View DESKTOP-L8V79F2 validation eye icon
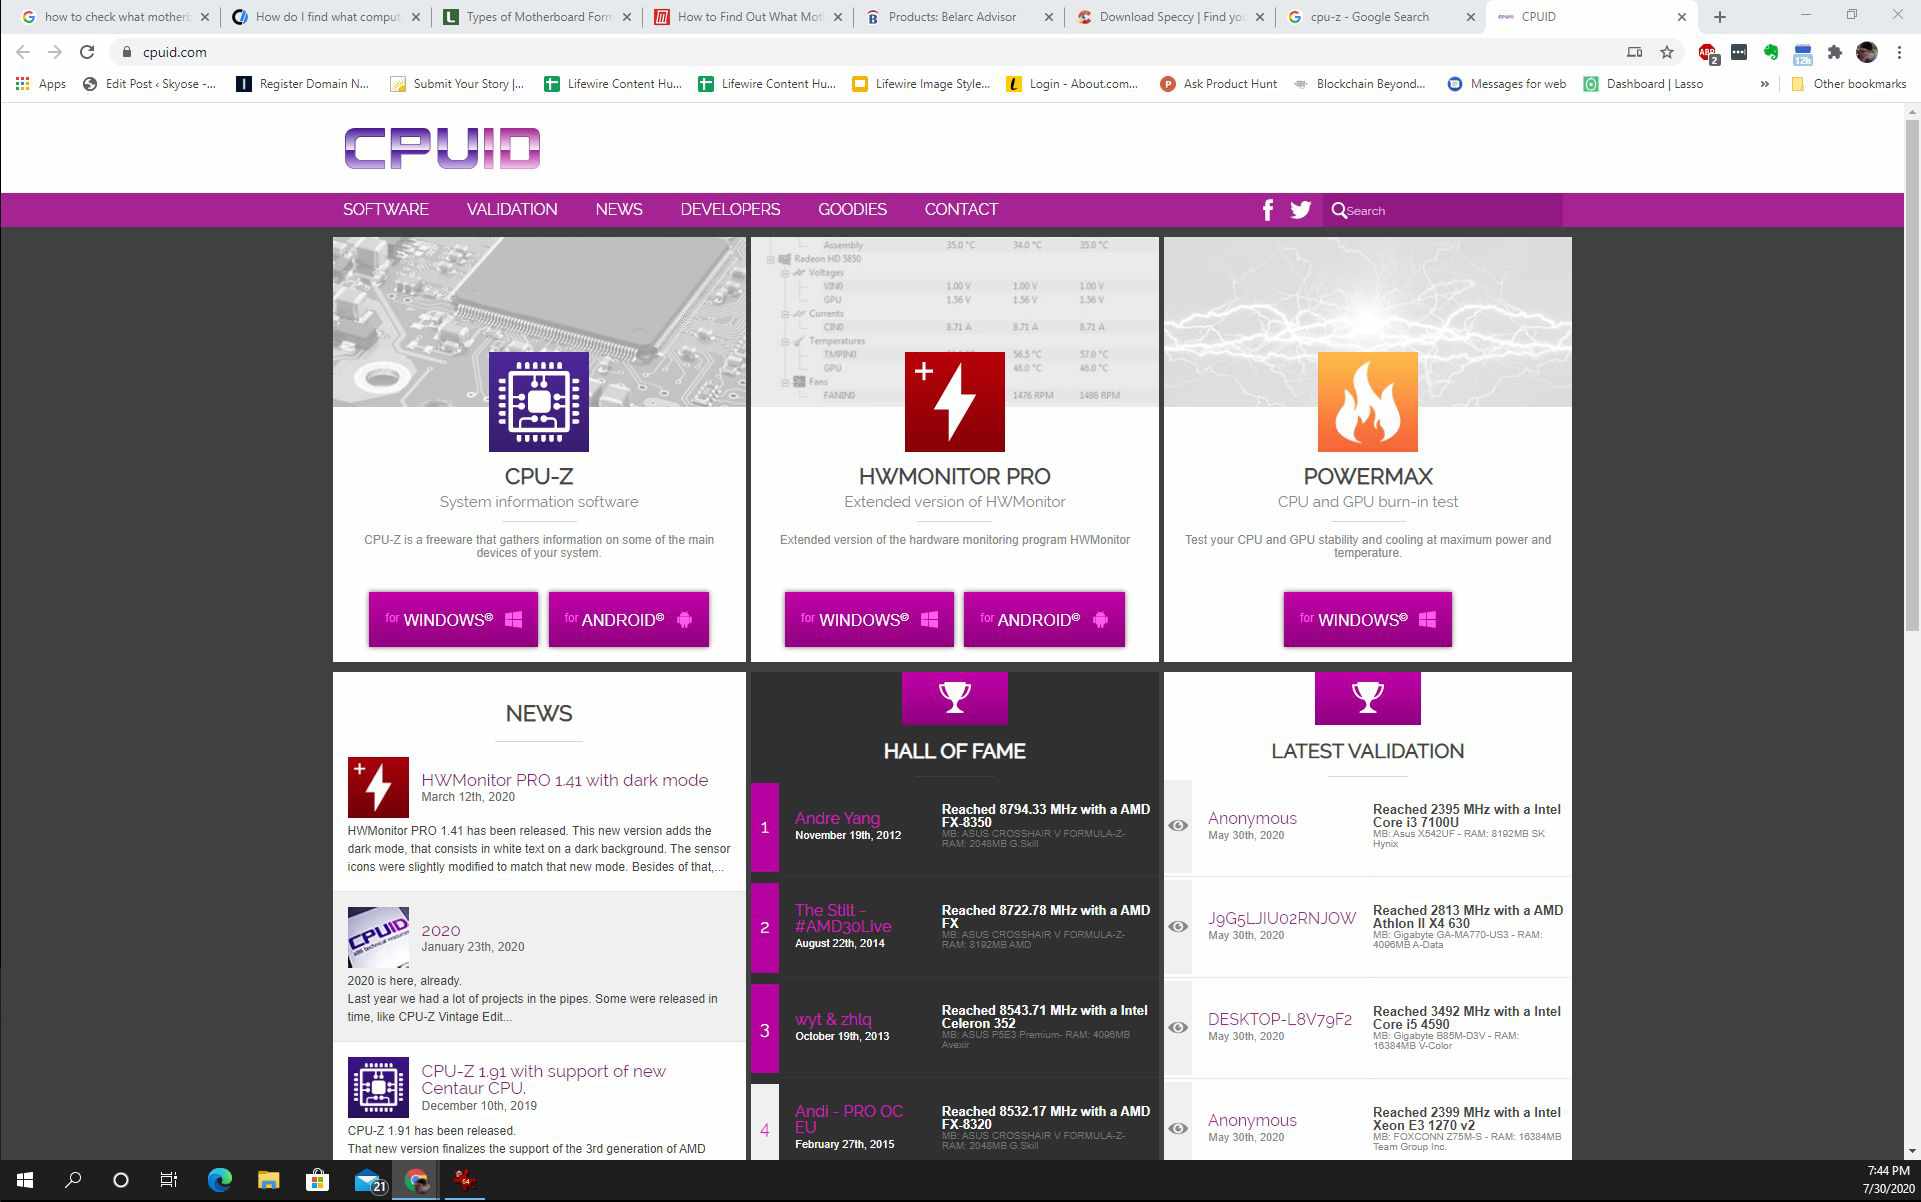 (x=1178, y=1028)
